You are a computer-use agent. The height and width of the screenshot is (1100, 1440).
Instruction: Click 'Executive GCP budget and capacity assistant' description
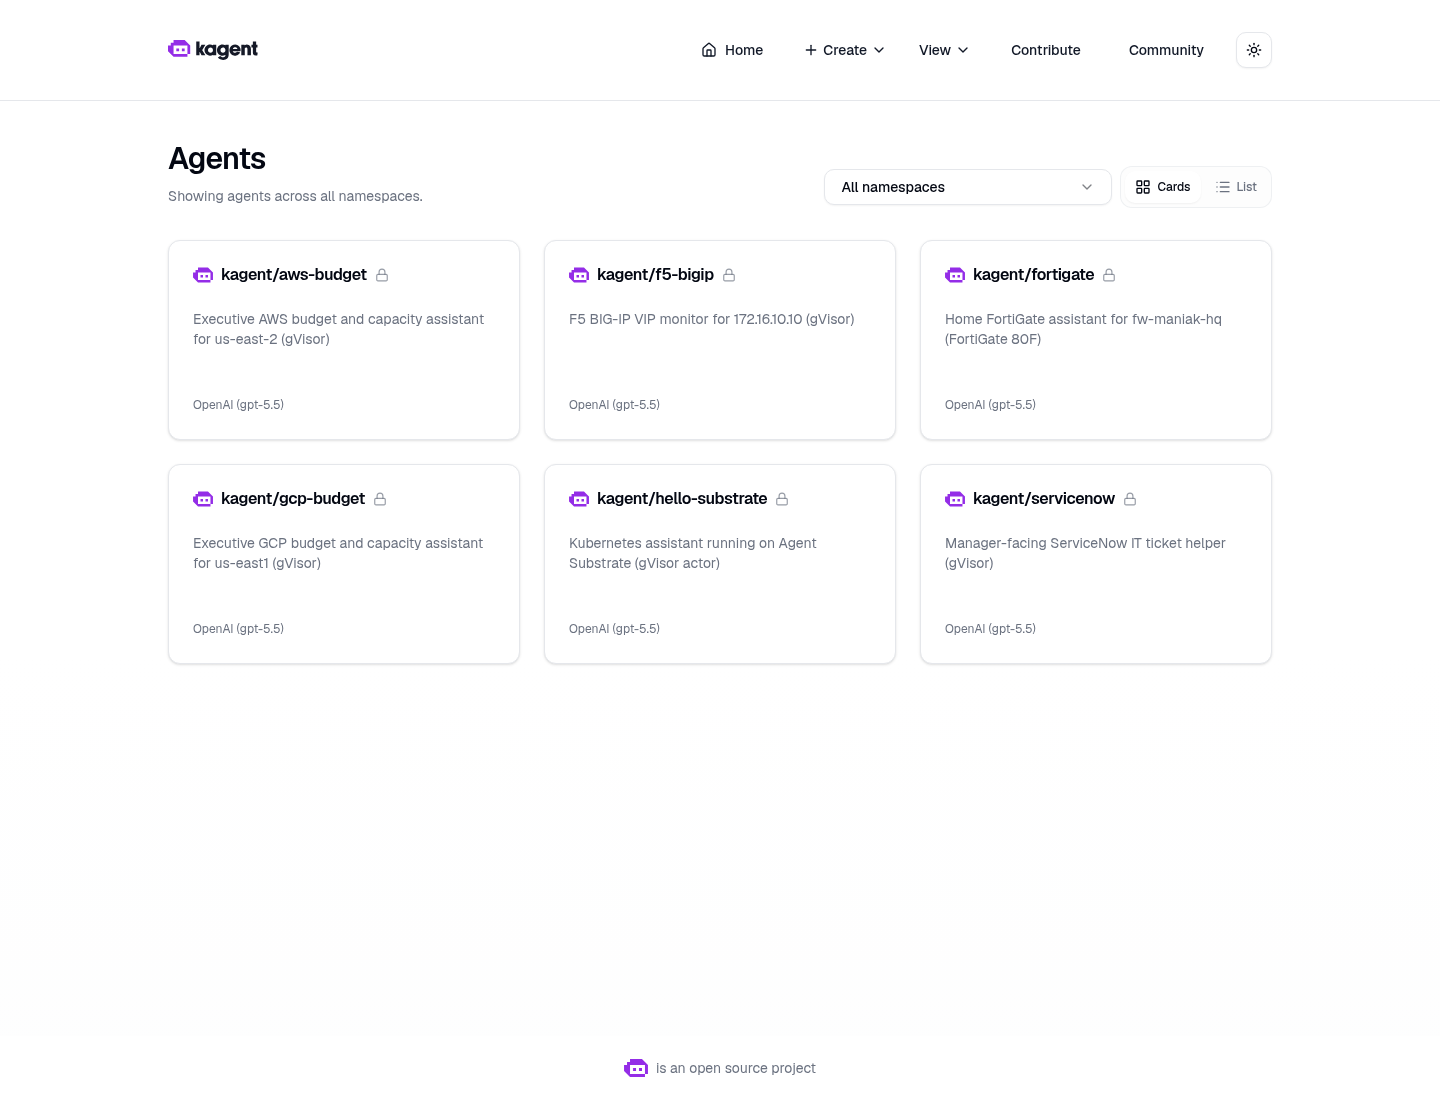338,553
